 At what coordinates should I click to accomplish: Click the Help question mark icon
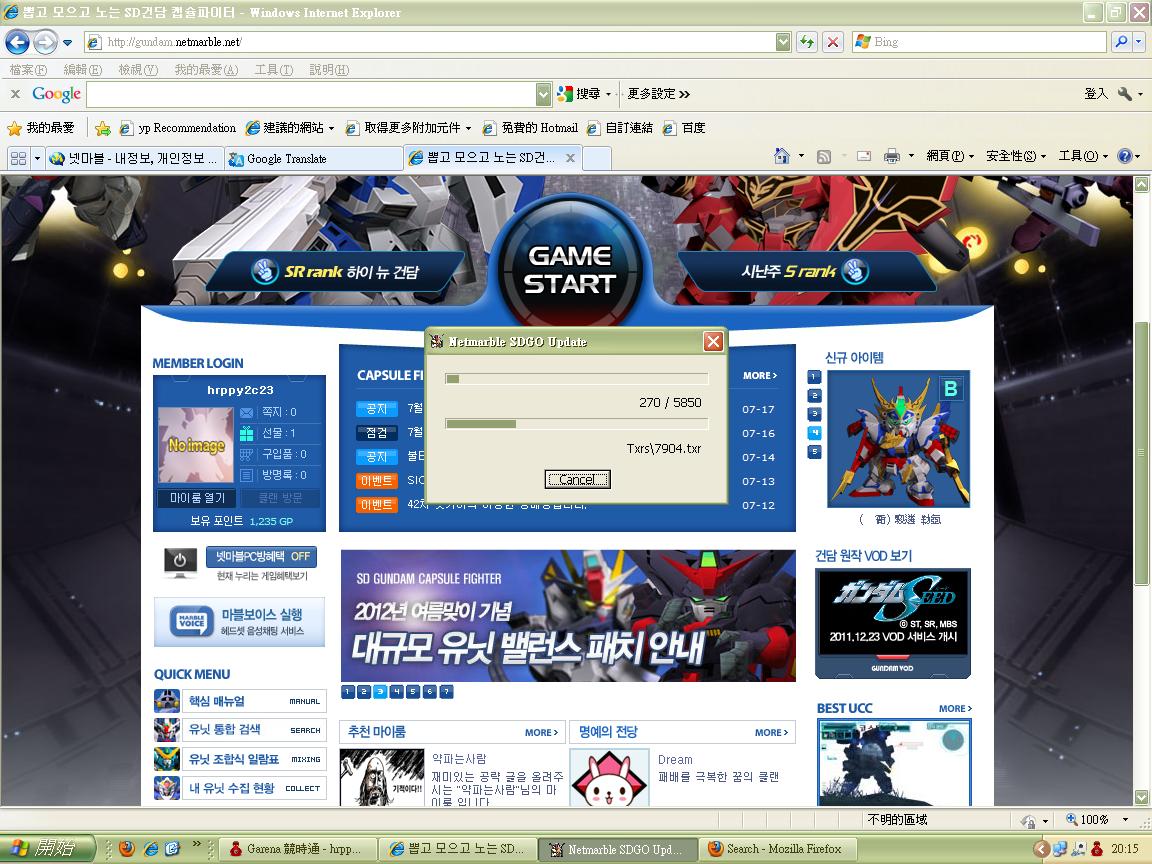[x=1124, y=156]
